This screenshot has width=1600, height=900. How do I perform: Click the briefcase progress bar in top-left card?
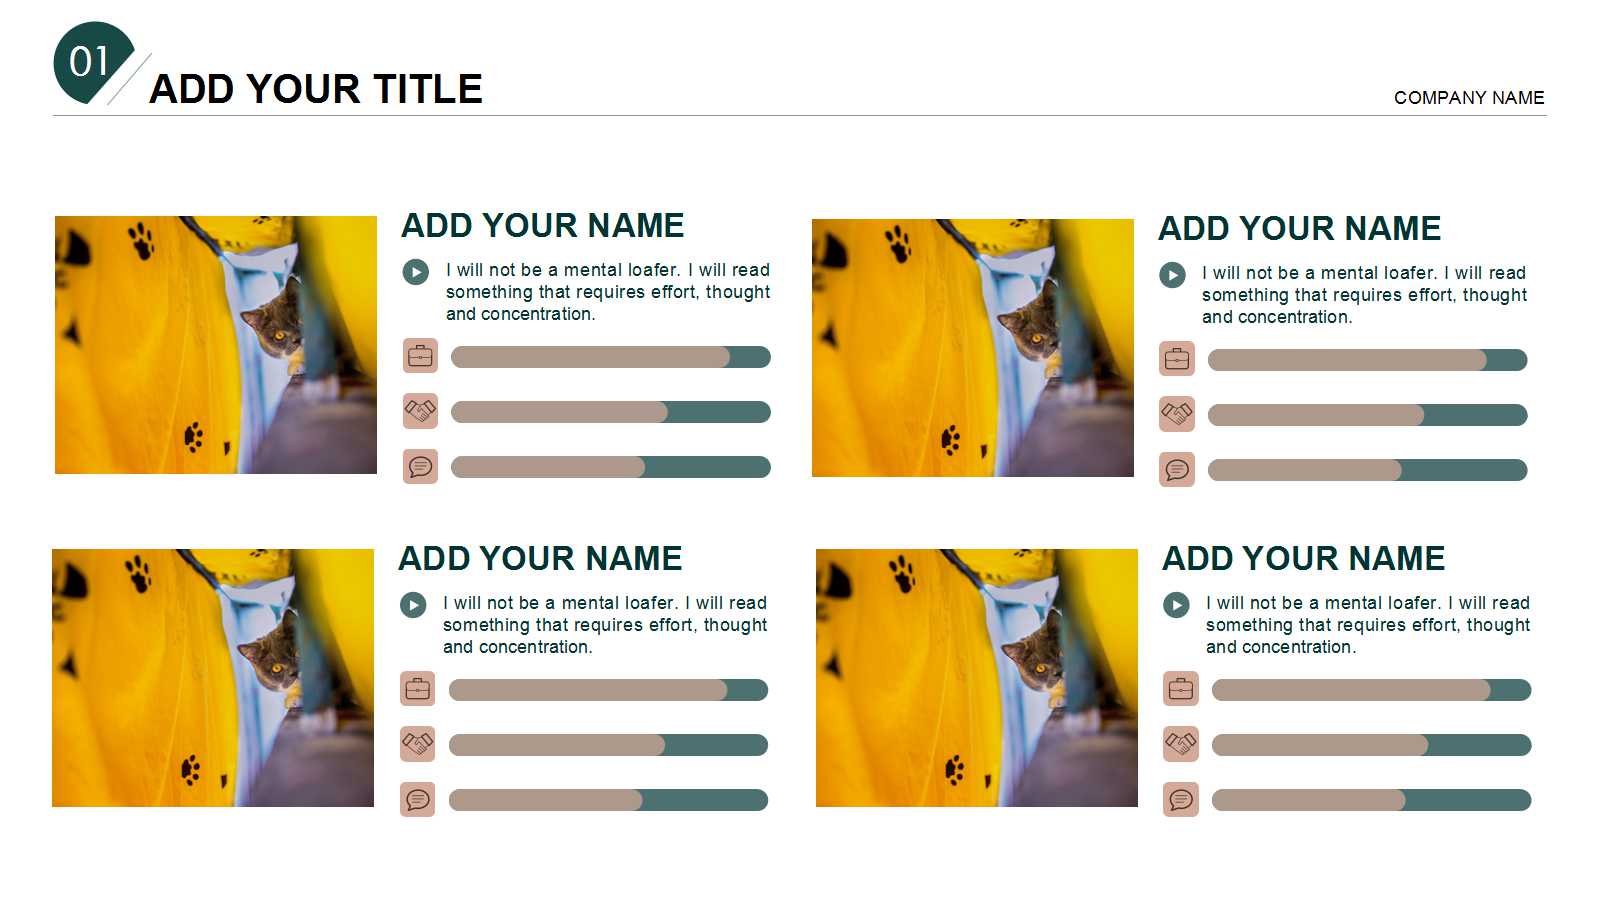coord(610,357)
